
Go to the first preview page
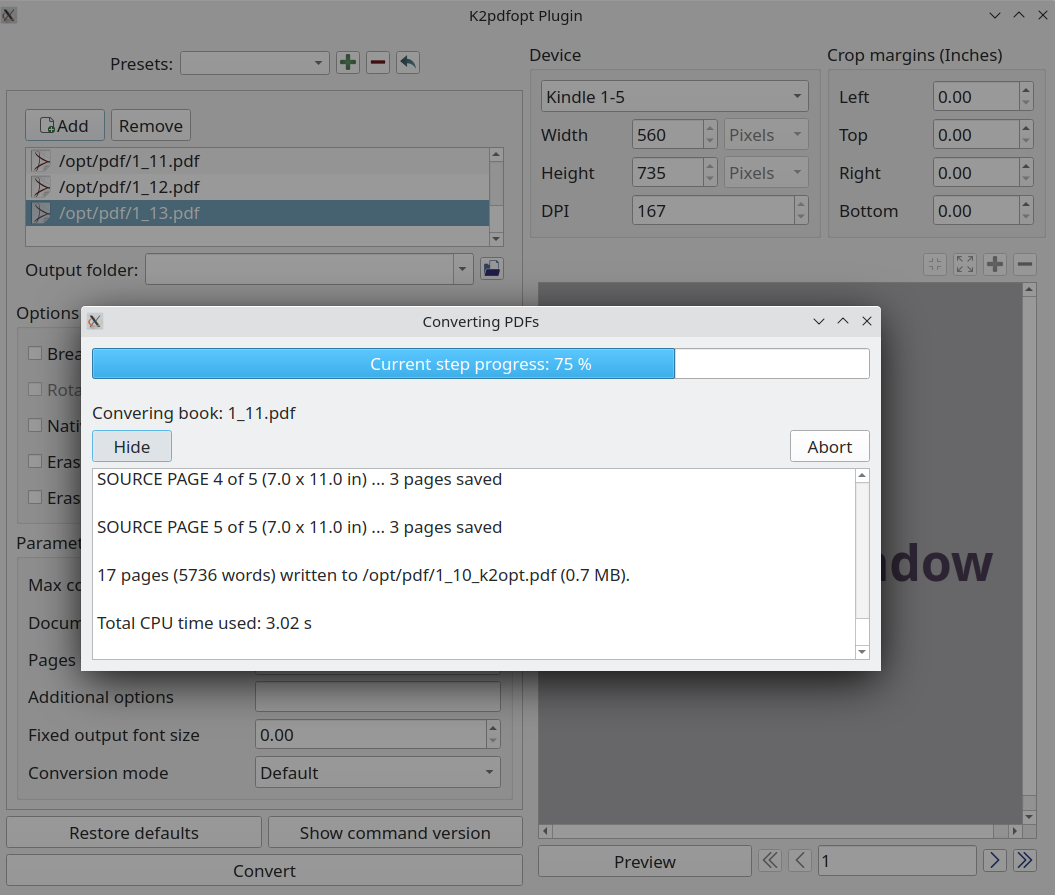pyautogui.click(x=770, y=860)
